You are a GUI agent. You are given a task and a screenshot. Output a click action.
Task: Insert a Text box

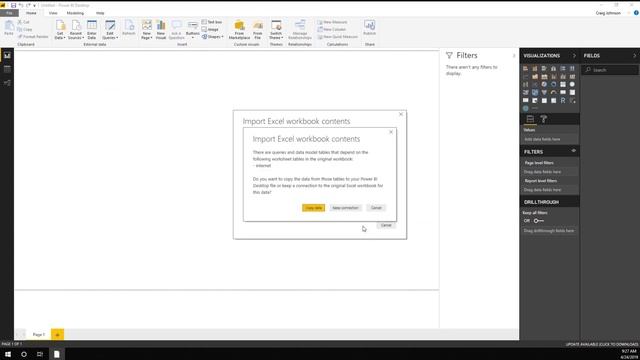click(212, 22)
